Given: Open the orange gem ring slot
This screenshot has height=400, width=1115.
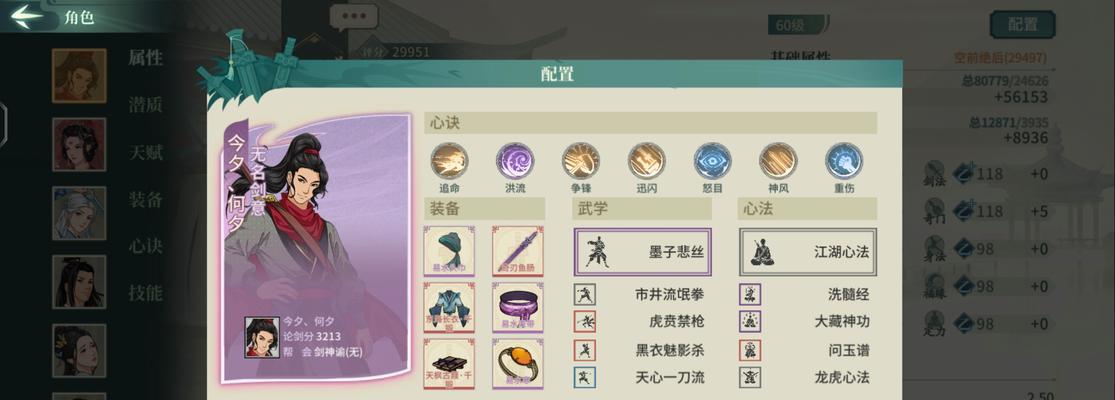Looking at the screenshot, I should [x=518, y=363].
